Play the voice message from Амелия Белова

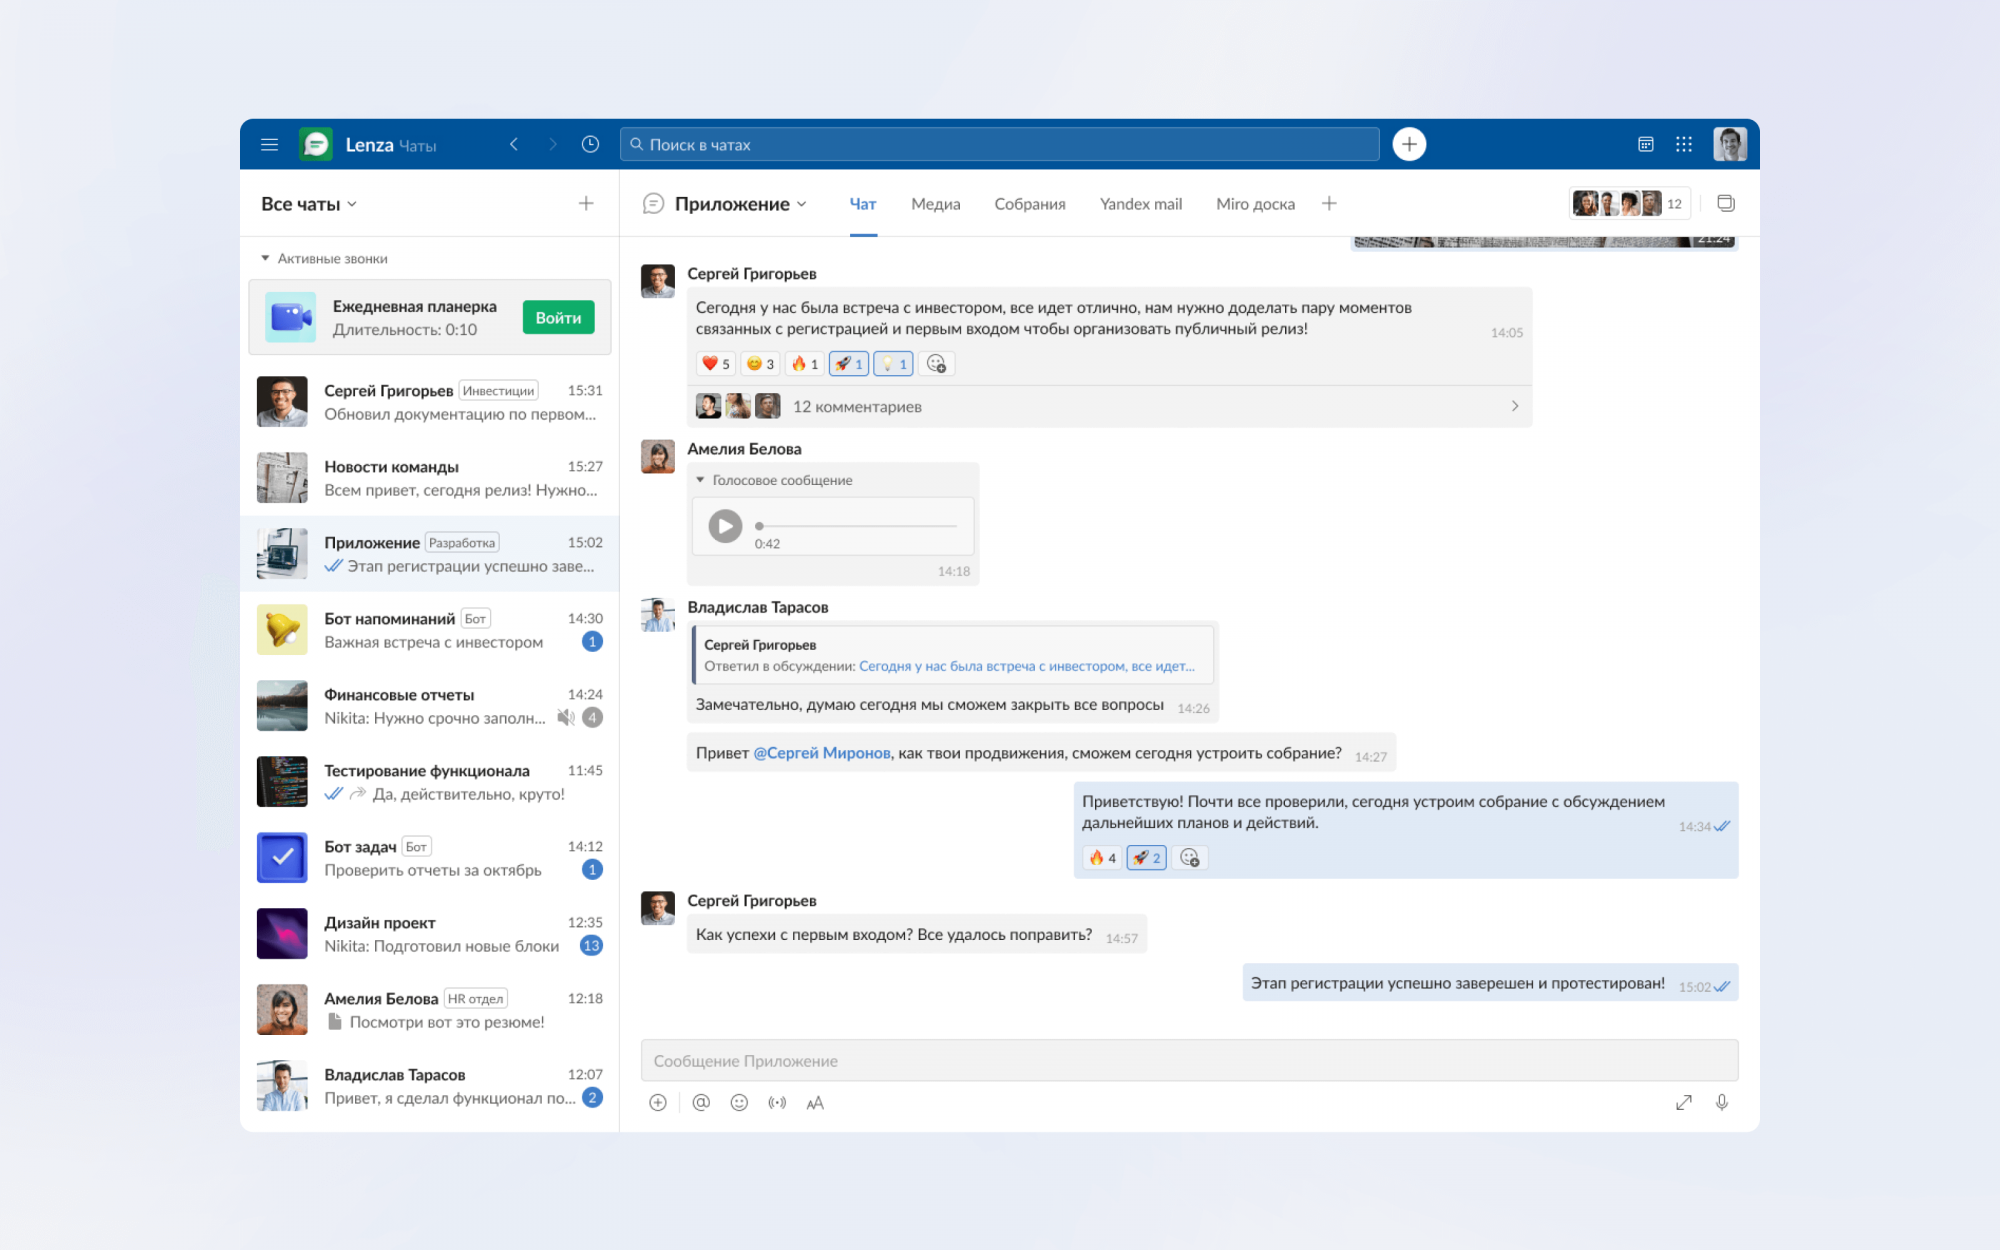click(x=725, y=526)
